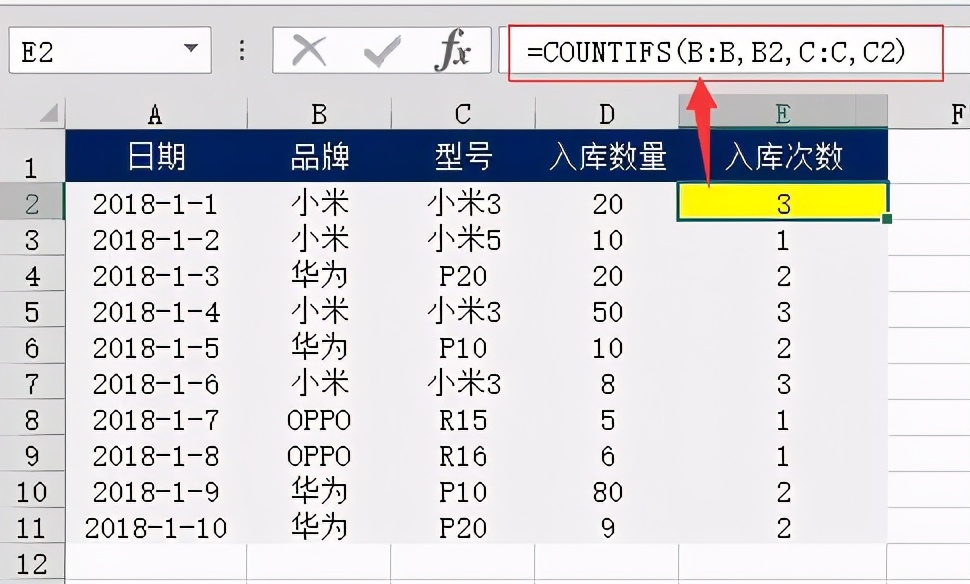Click the yellow highlighted cell E2
This screenshot has width=970, height=584.
[x=782, y=204]
